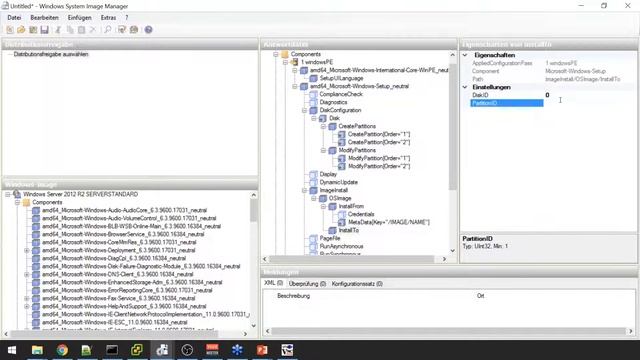Screen dimensions: 640x360
Task: Click the Copy toolbar icon
Action: click(70, 30)
